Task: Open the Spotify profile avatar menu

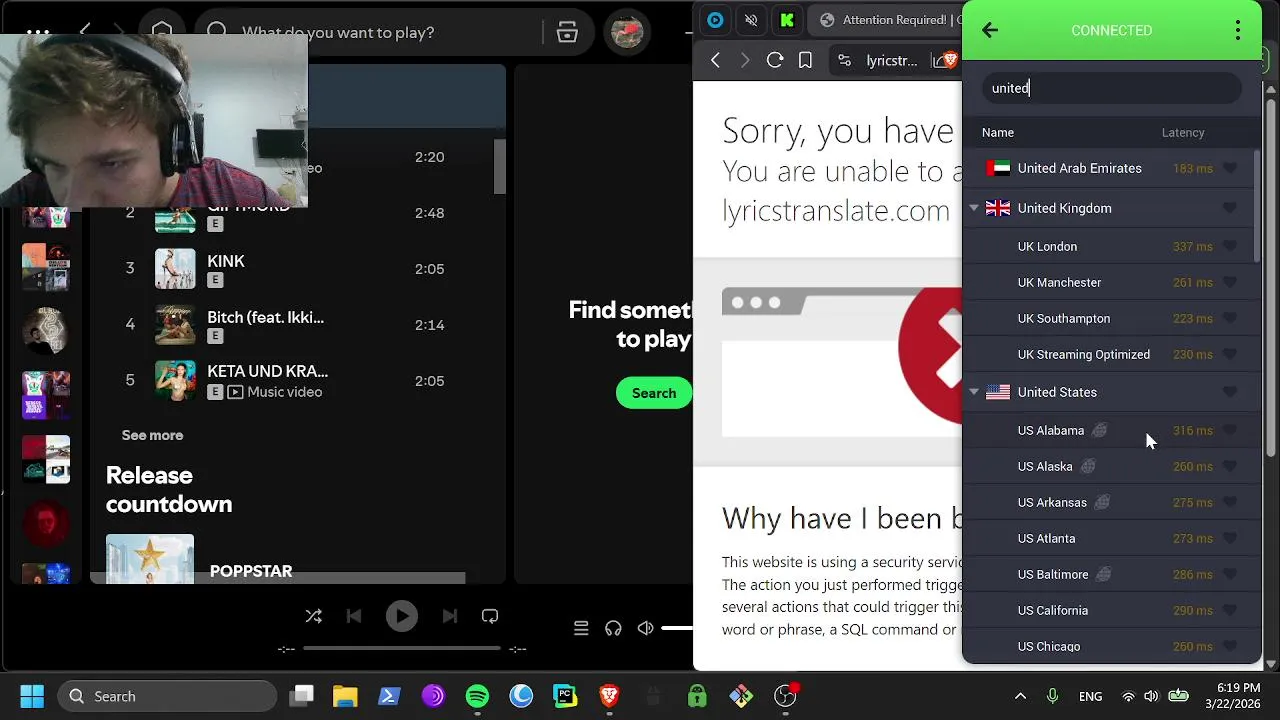Action: [627, 32]
